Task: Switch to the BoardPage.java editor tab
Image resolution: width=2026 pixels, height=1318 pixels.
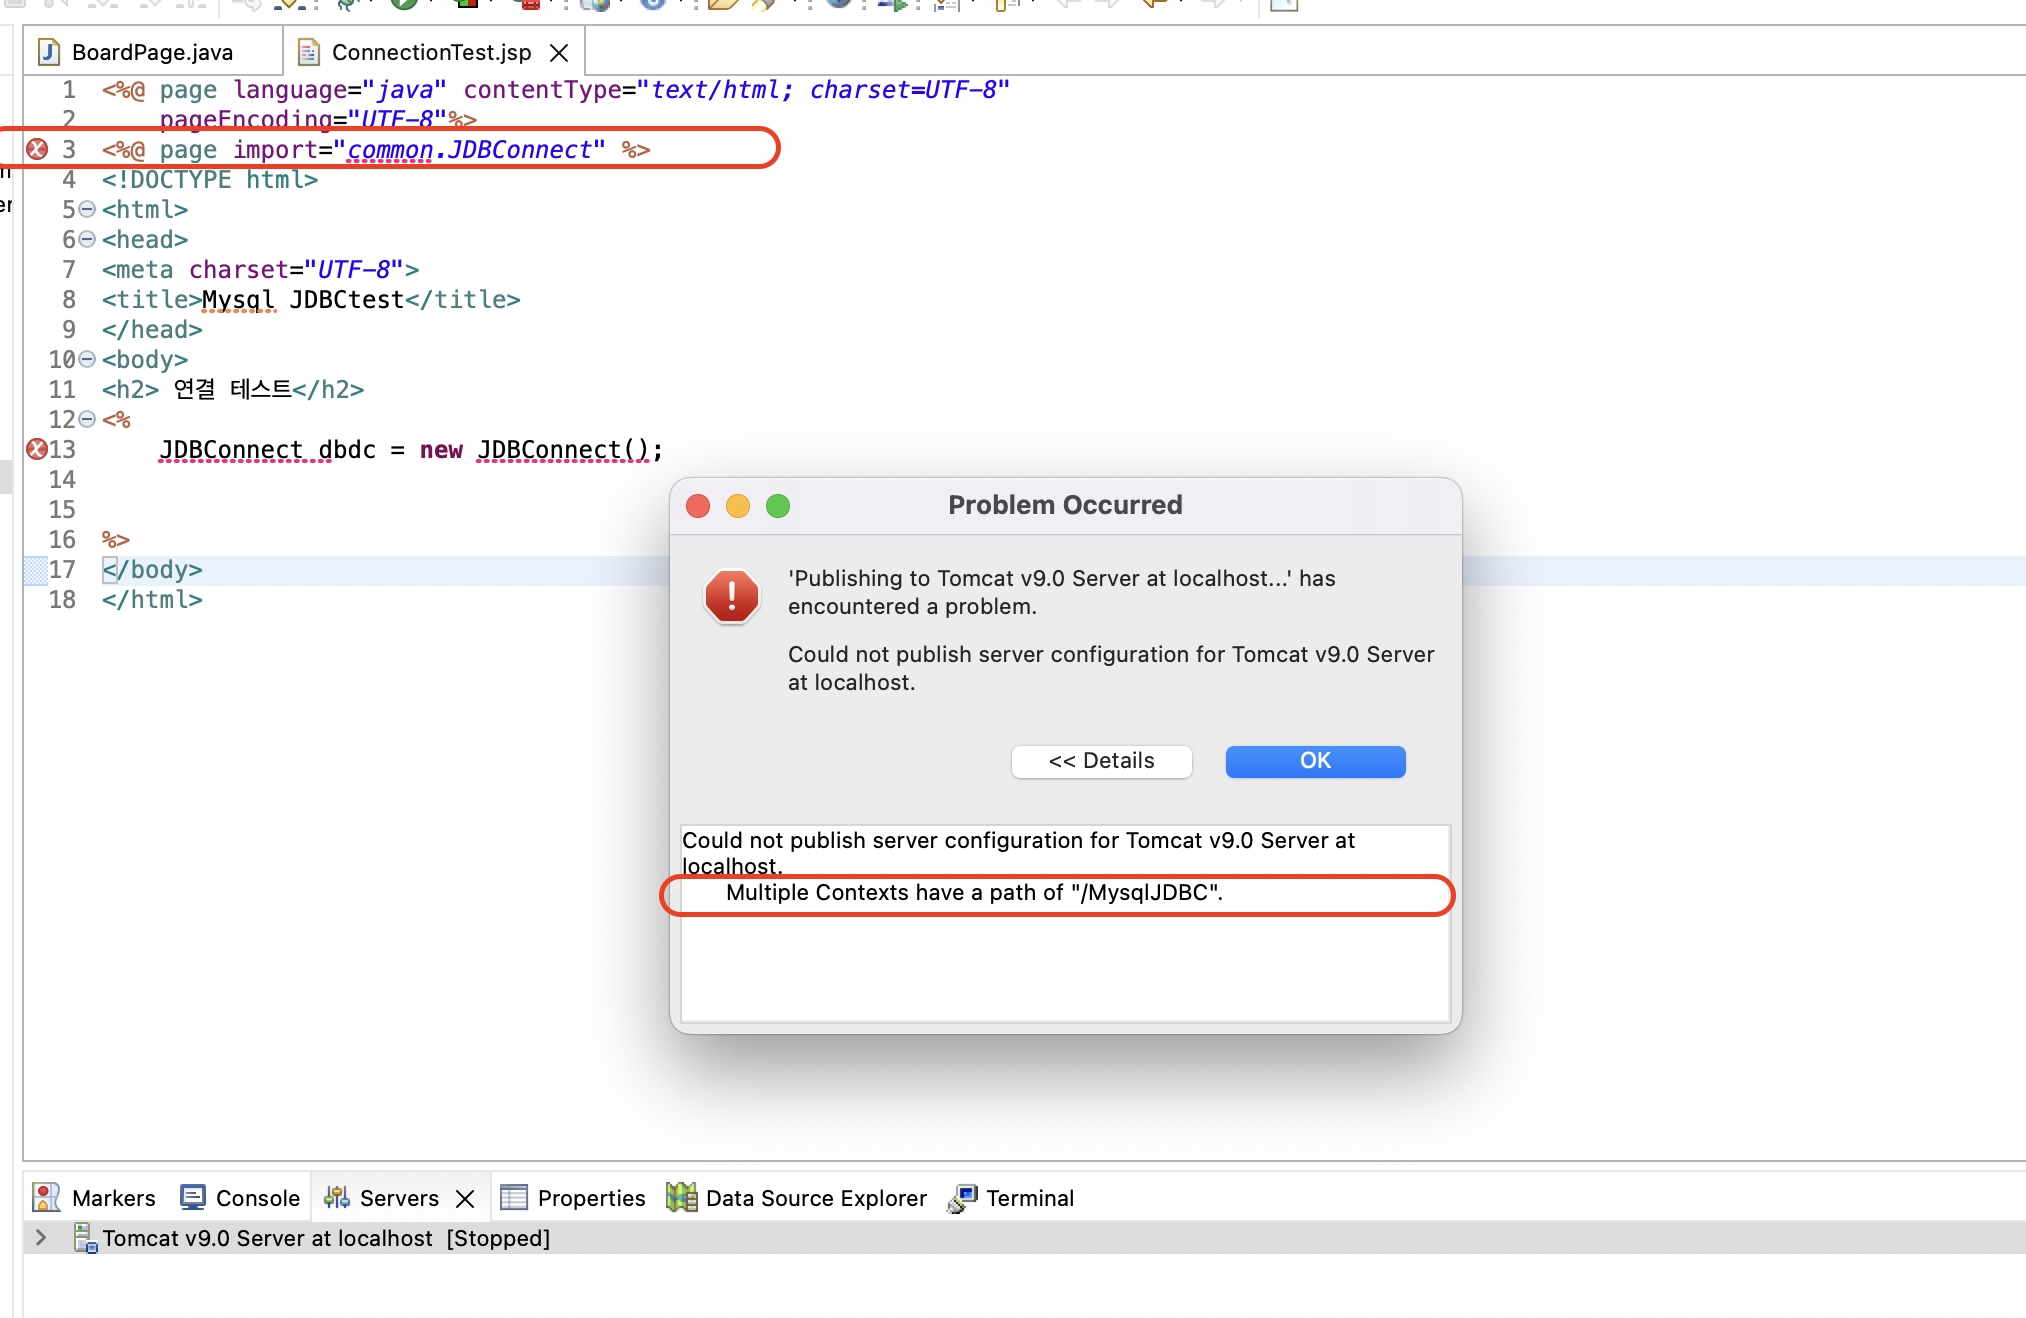Action: (x=152, y=52)
